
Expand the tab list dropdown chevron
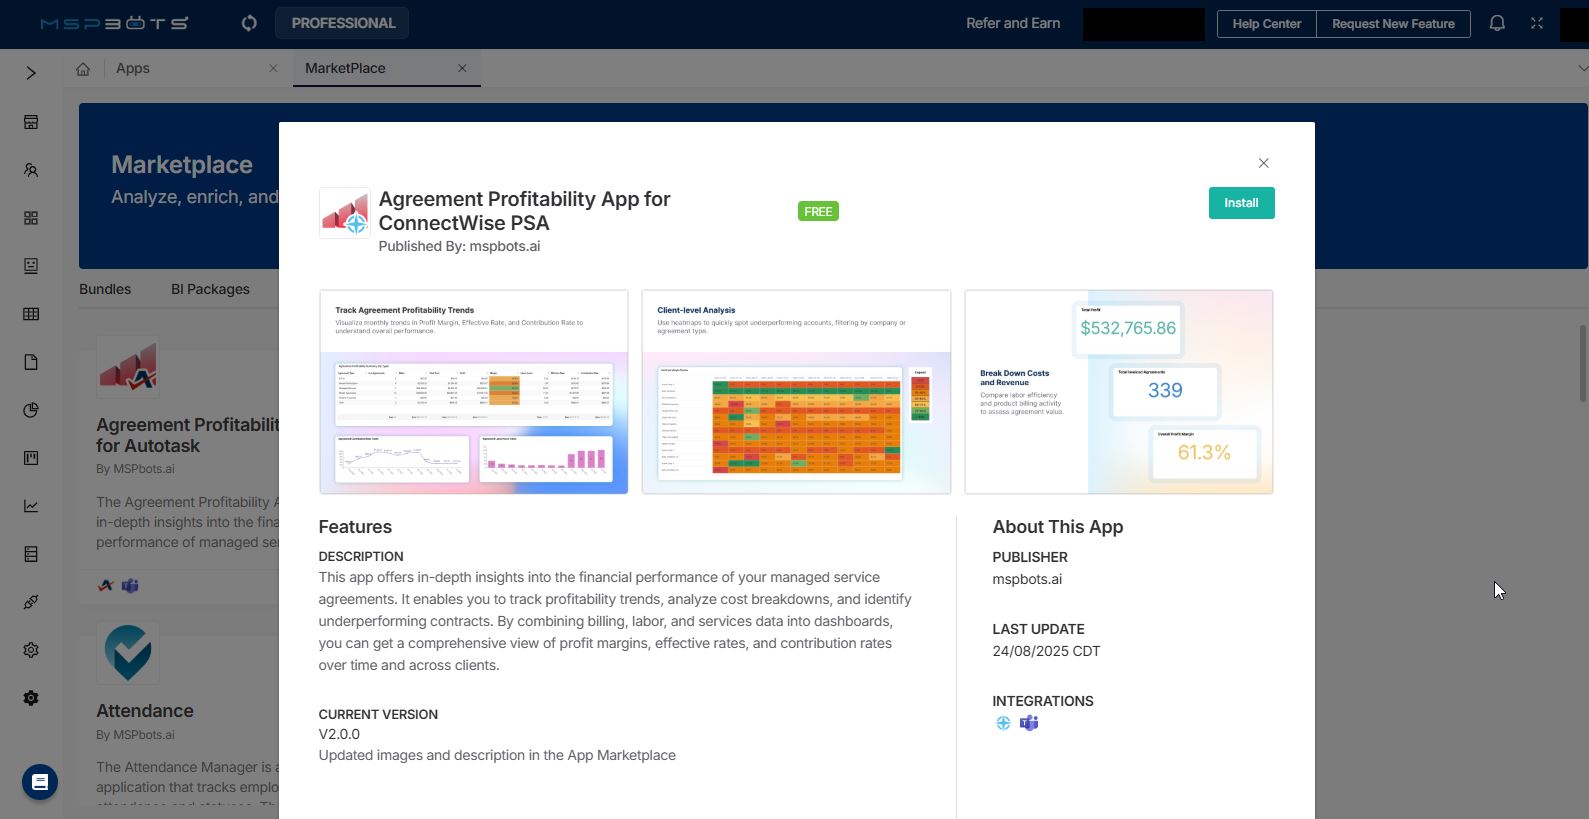[x=1582, y=68]
